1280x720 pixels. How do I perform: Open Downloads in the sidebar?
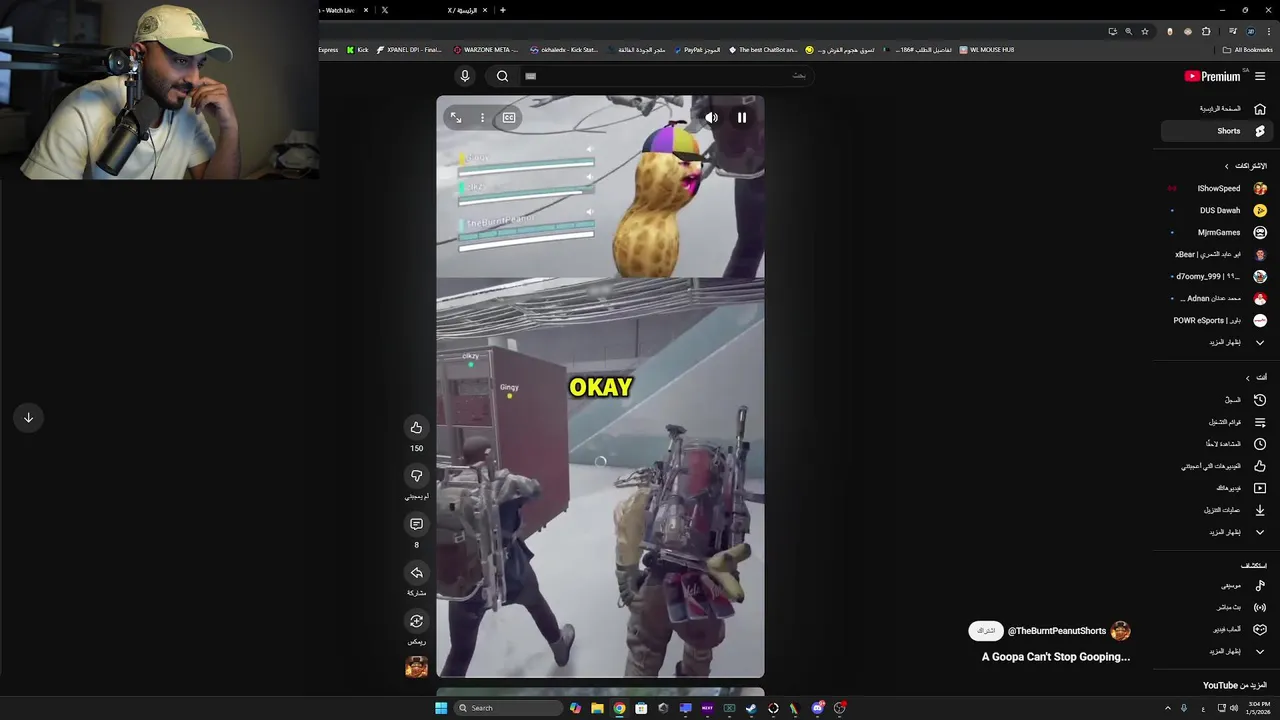click(x=1217, y=510)
